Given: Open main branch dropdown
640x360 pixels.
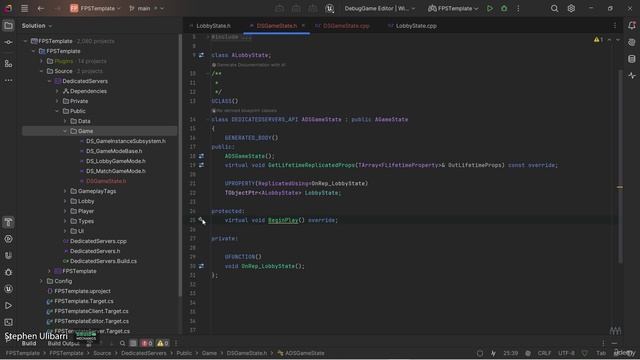Looking at the screenshot, I should coord(147,8).
